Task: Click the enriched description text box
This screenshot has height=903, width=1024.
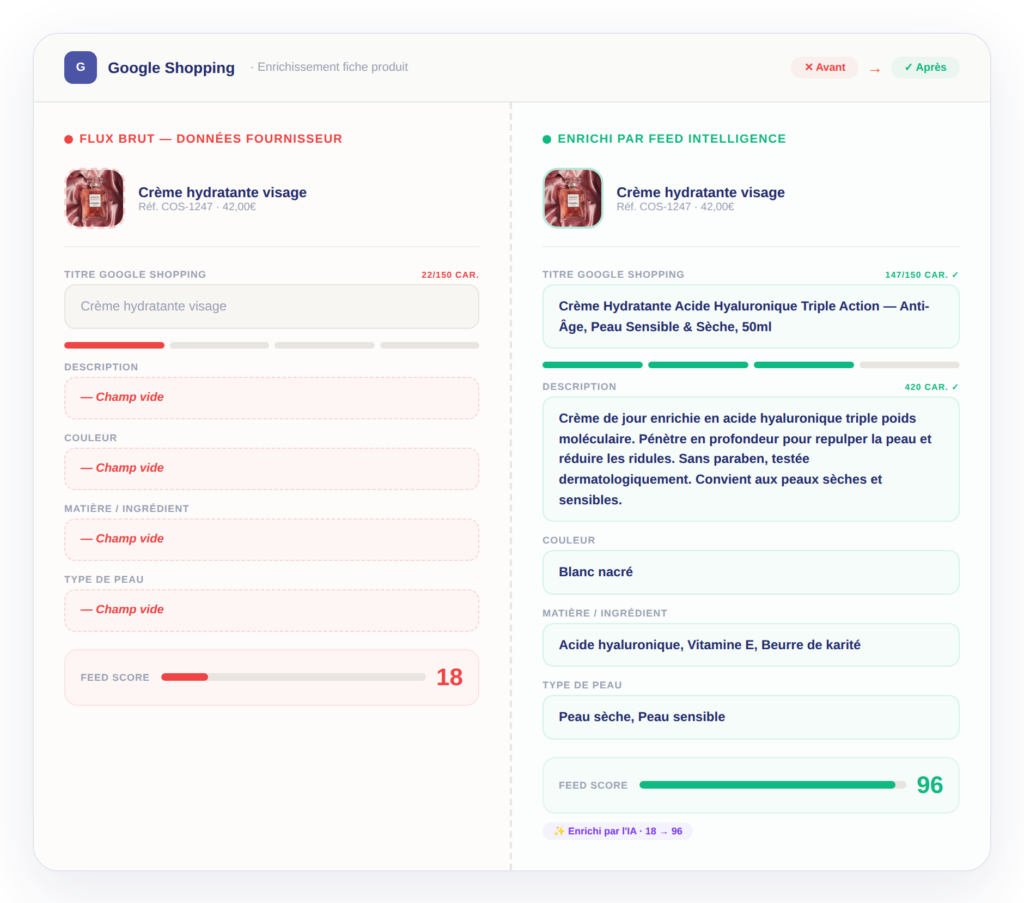Action: point(750,459)
